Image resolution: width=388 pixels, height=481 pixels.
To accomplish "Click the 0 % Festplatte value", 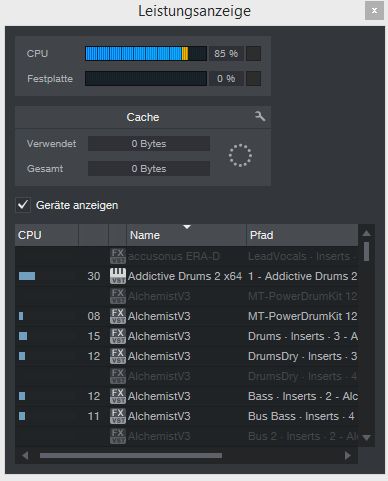I will (226, 79).
